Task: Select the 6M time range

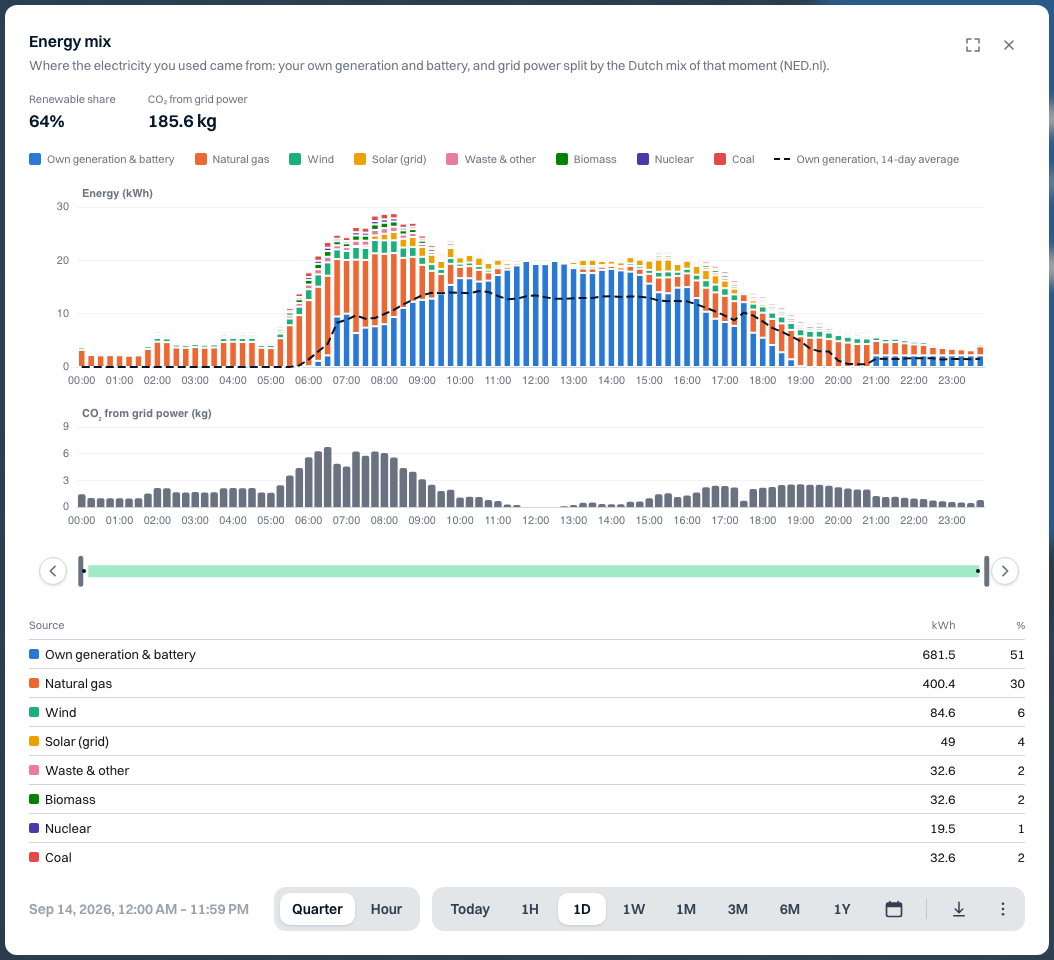Action: click(790, 909)
